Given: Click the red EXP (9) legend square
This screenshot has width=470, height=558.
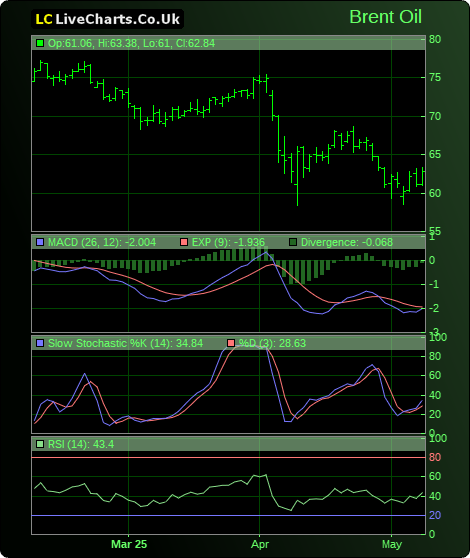Looking at the screenshot, I should [x=184, y=242].
